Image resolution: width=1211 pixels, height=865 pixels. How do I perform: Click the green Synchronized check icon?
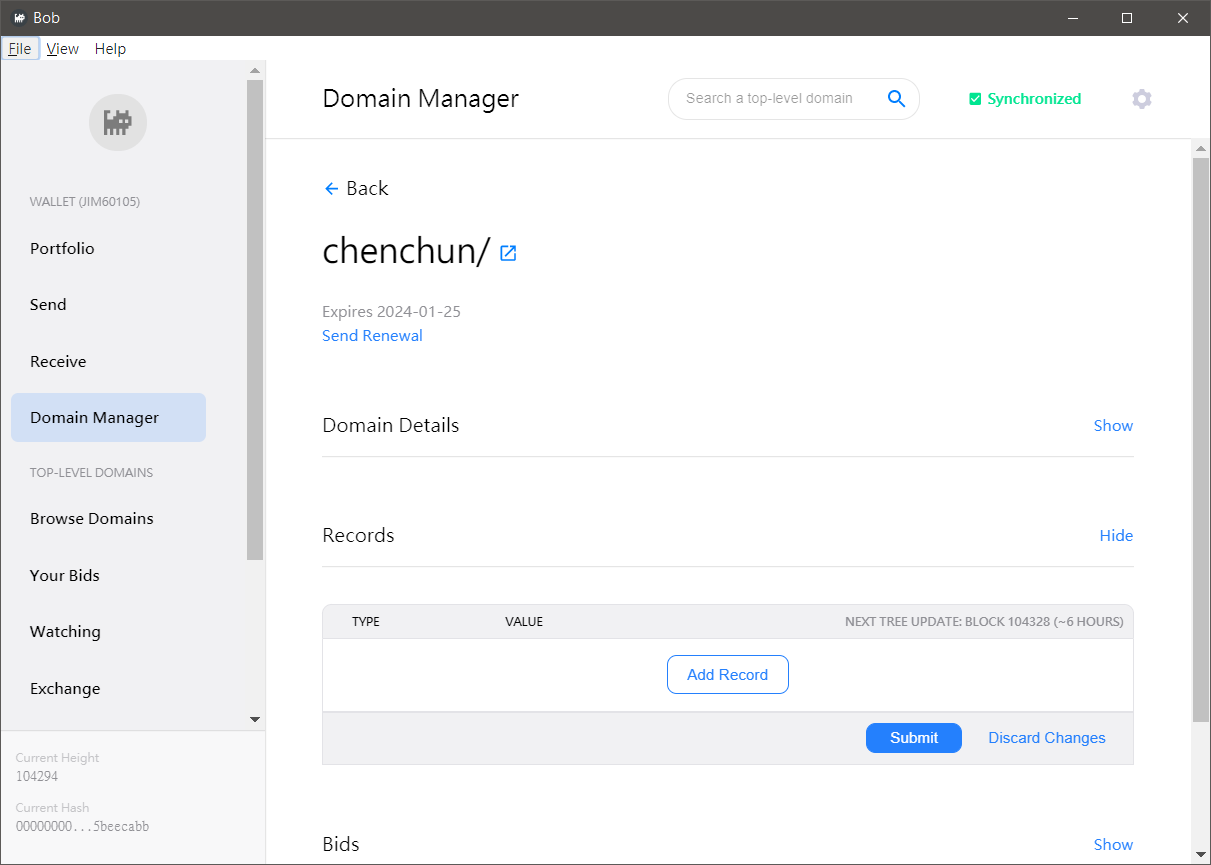click(x=975, y=99)
